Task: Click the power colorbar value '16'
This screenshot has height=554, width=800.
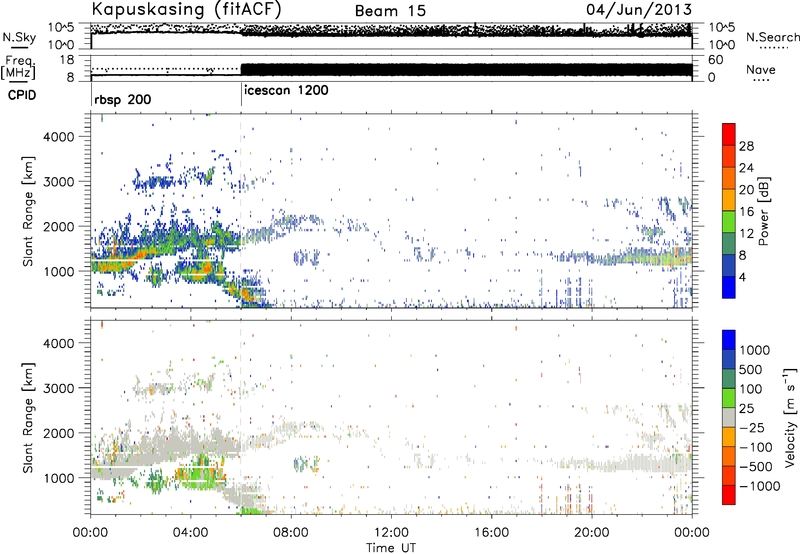Action: click(746, 212)
